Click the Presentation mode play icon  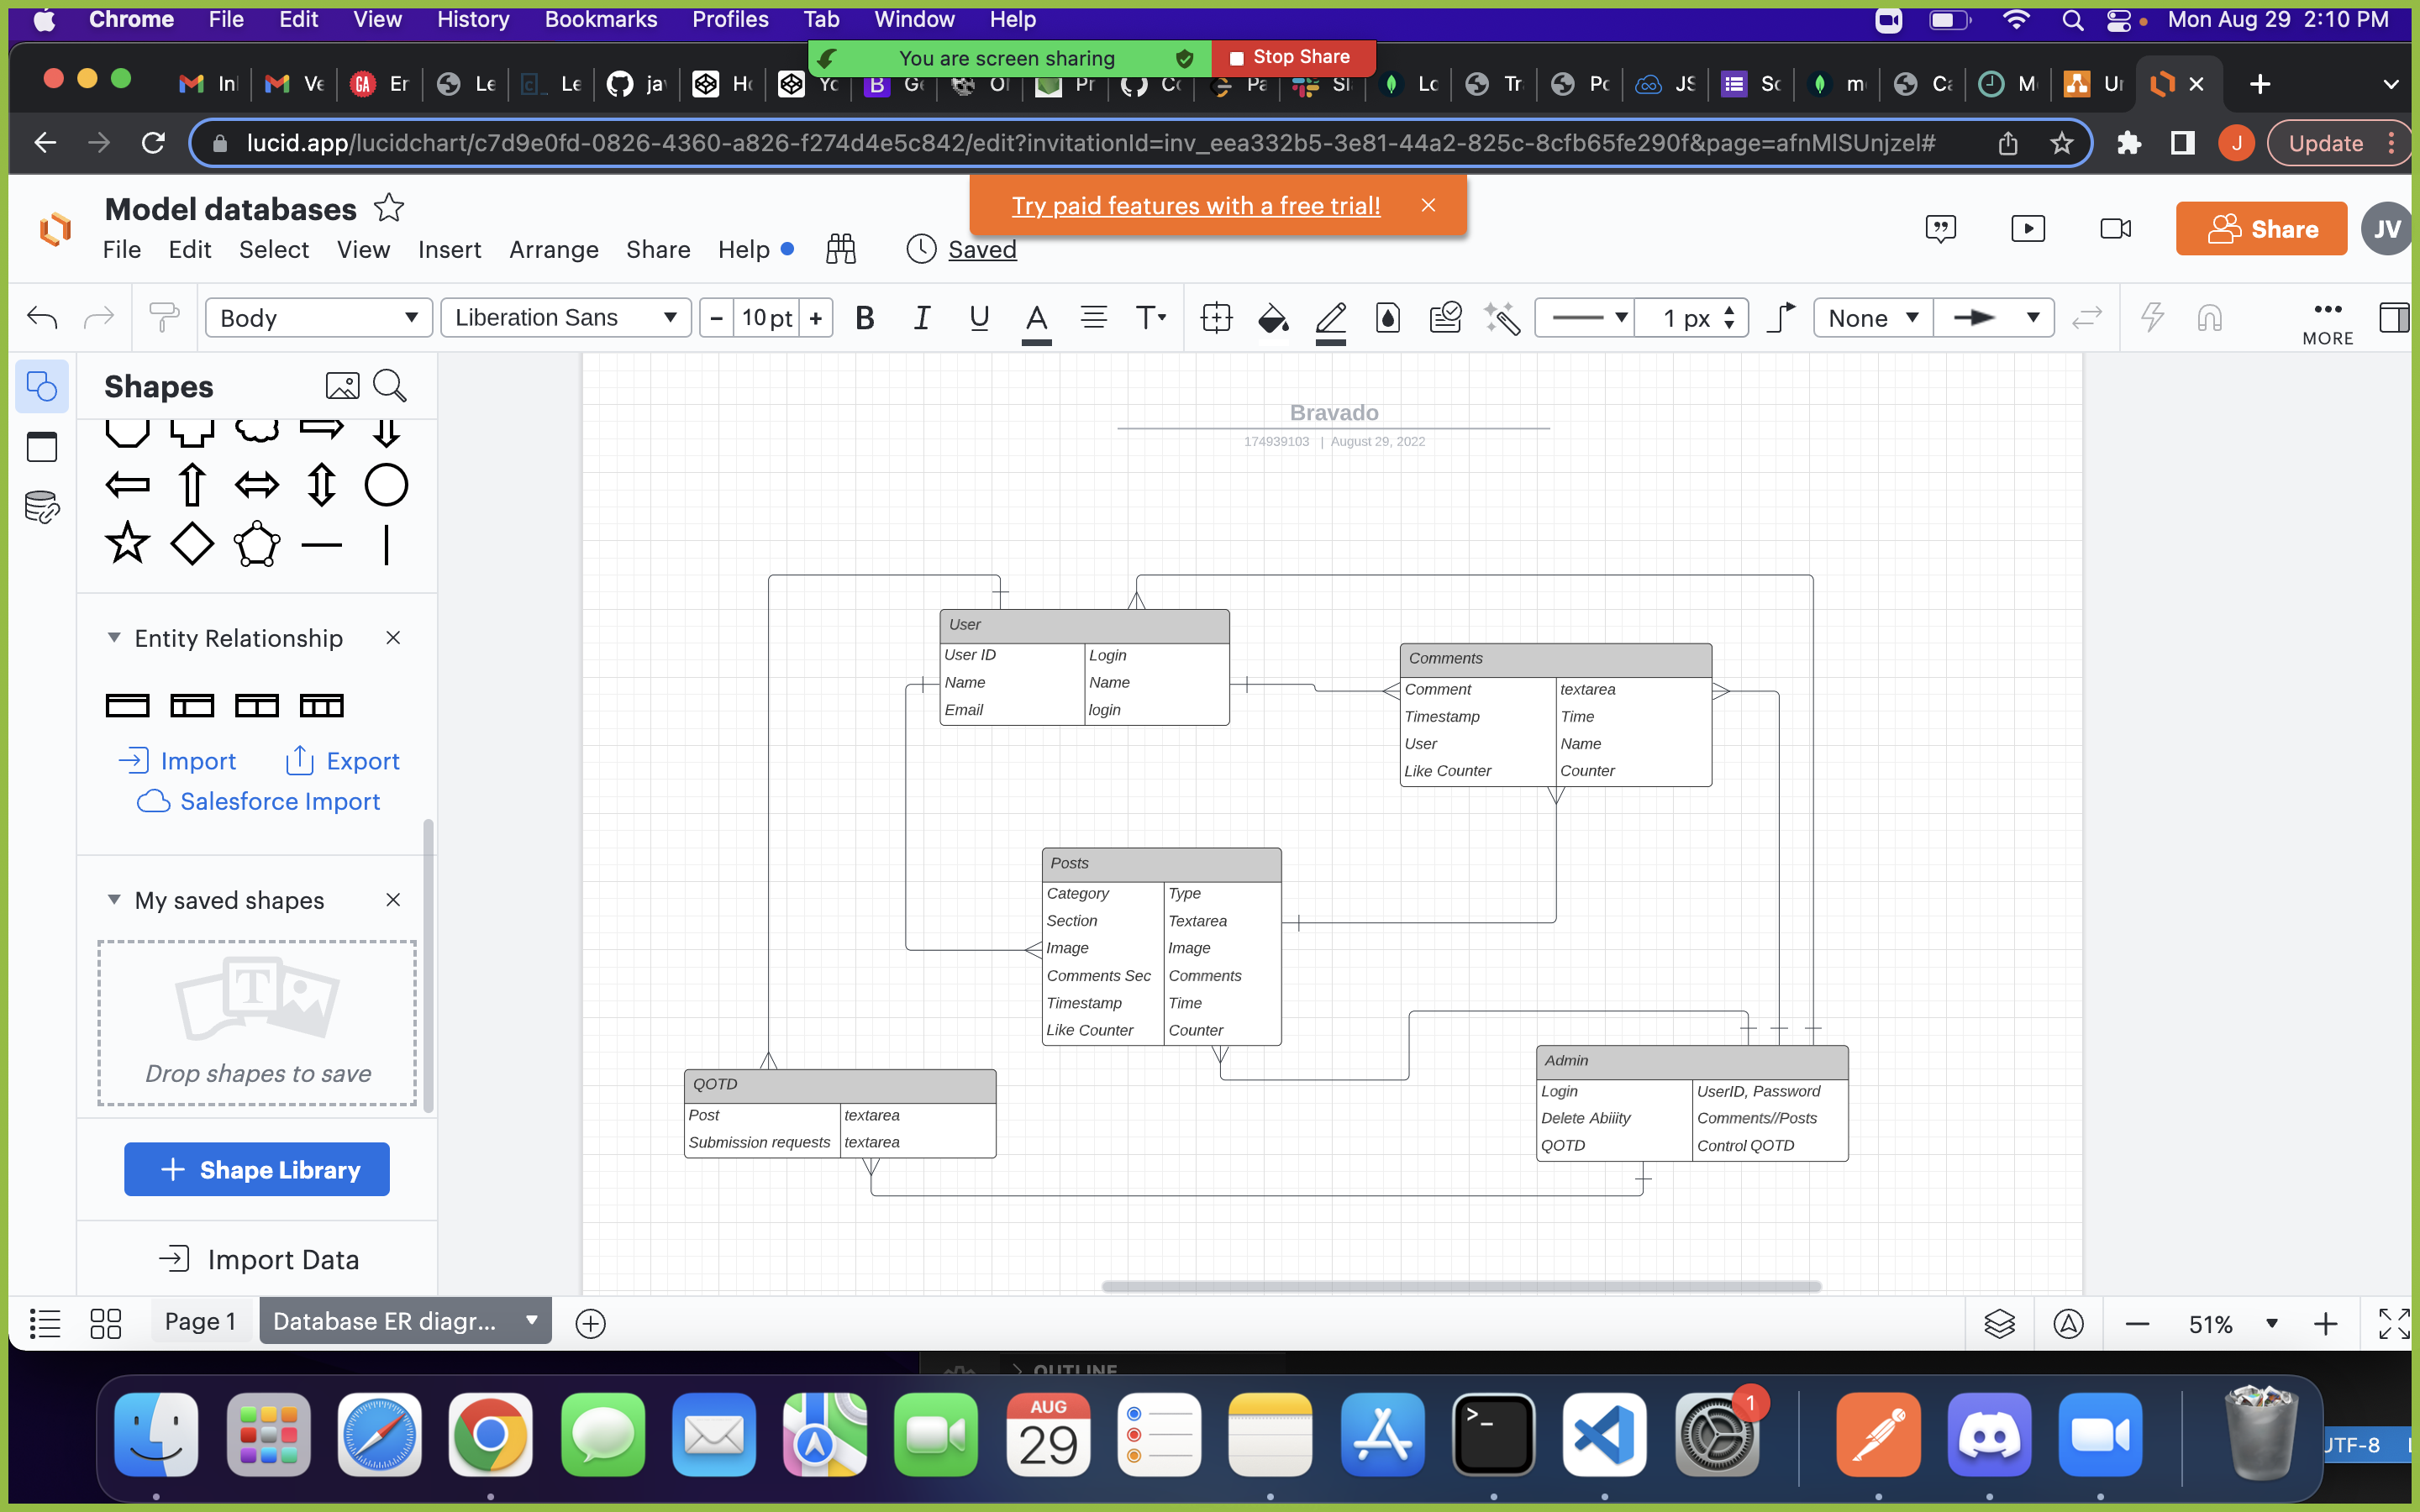tap(2027, 229)
